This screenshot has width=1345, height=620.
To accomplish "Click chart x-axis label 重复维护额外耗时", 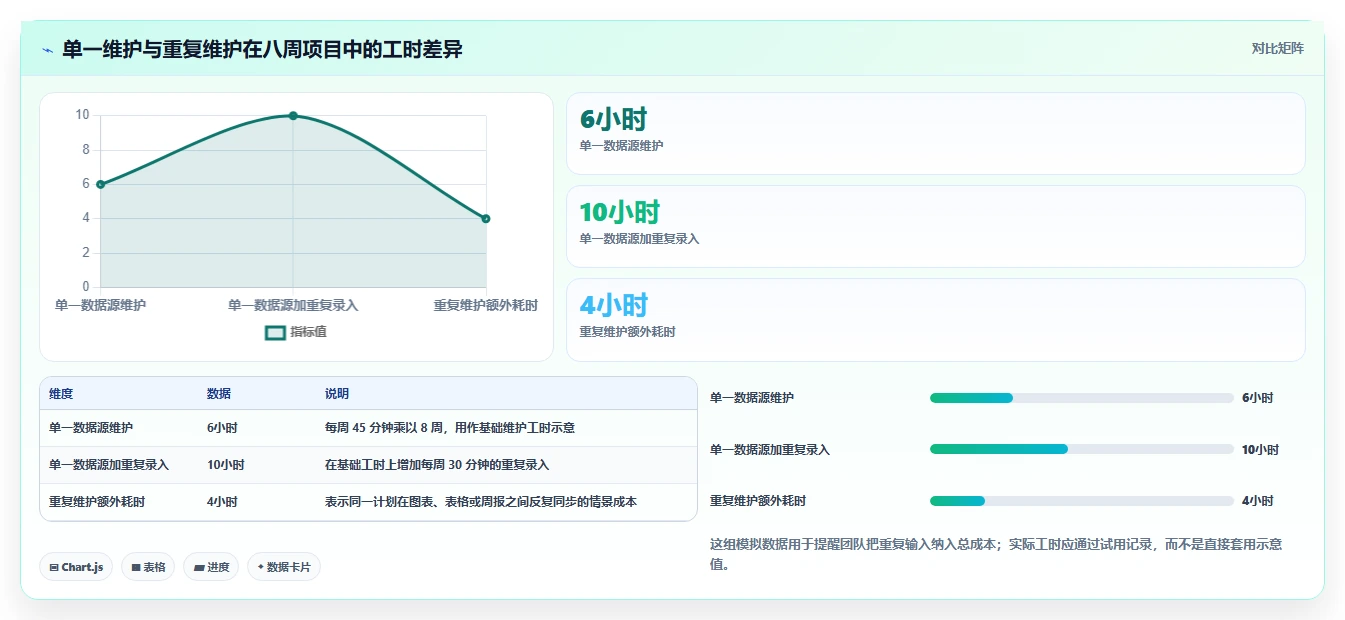I will (486, 305).
